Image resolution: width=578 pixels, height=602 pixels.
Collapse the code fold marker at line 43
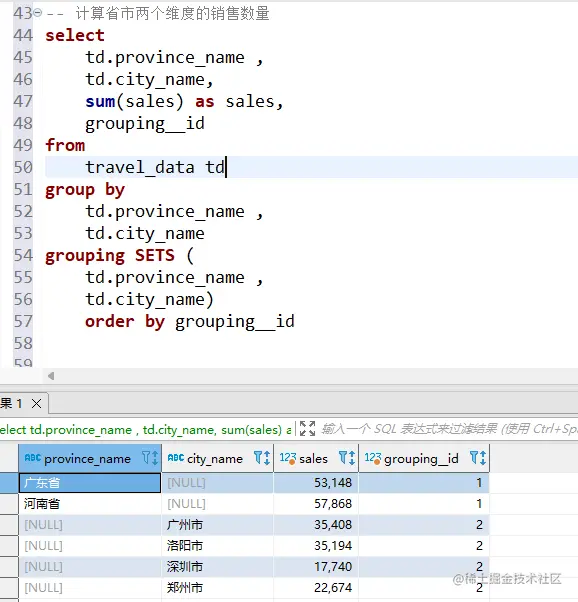click(37, 13)
